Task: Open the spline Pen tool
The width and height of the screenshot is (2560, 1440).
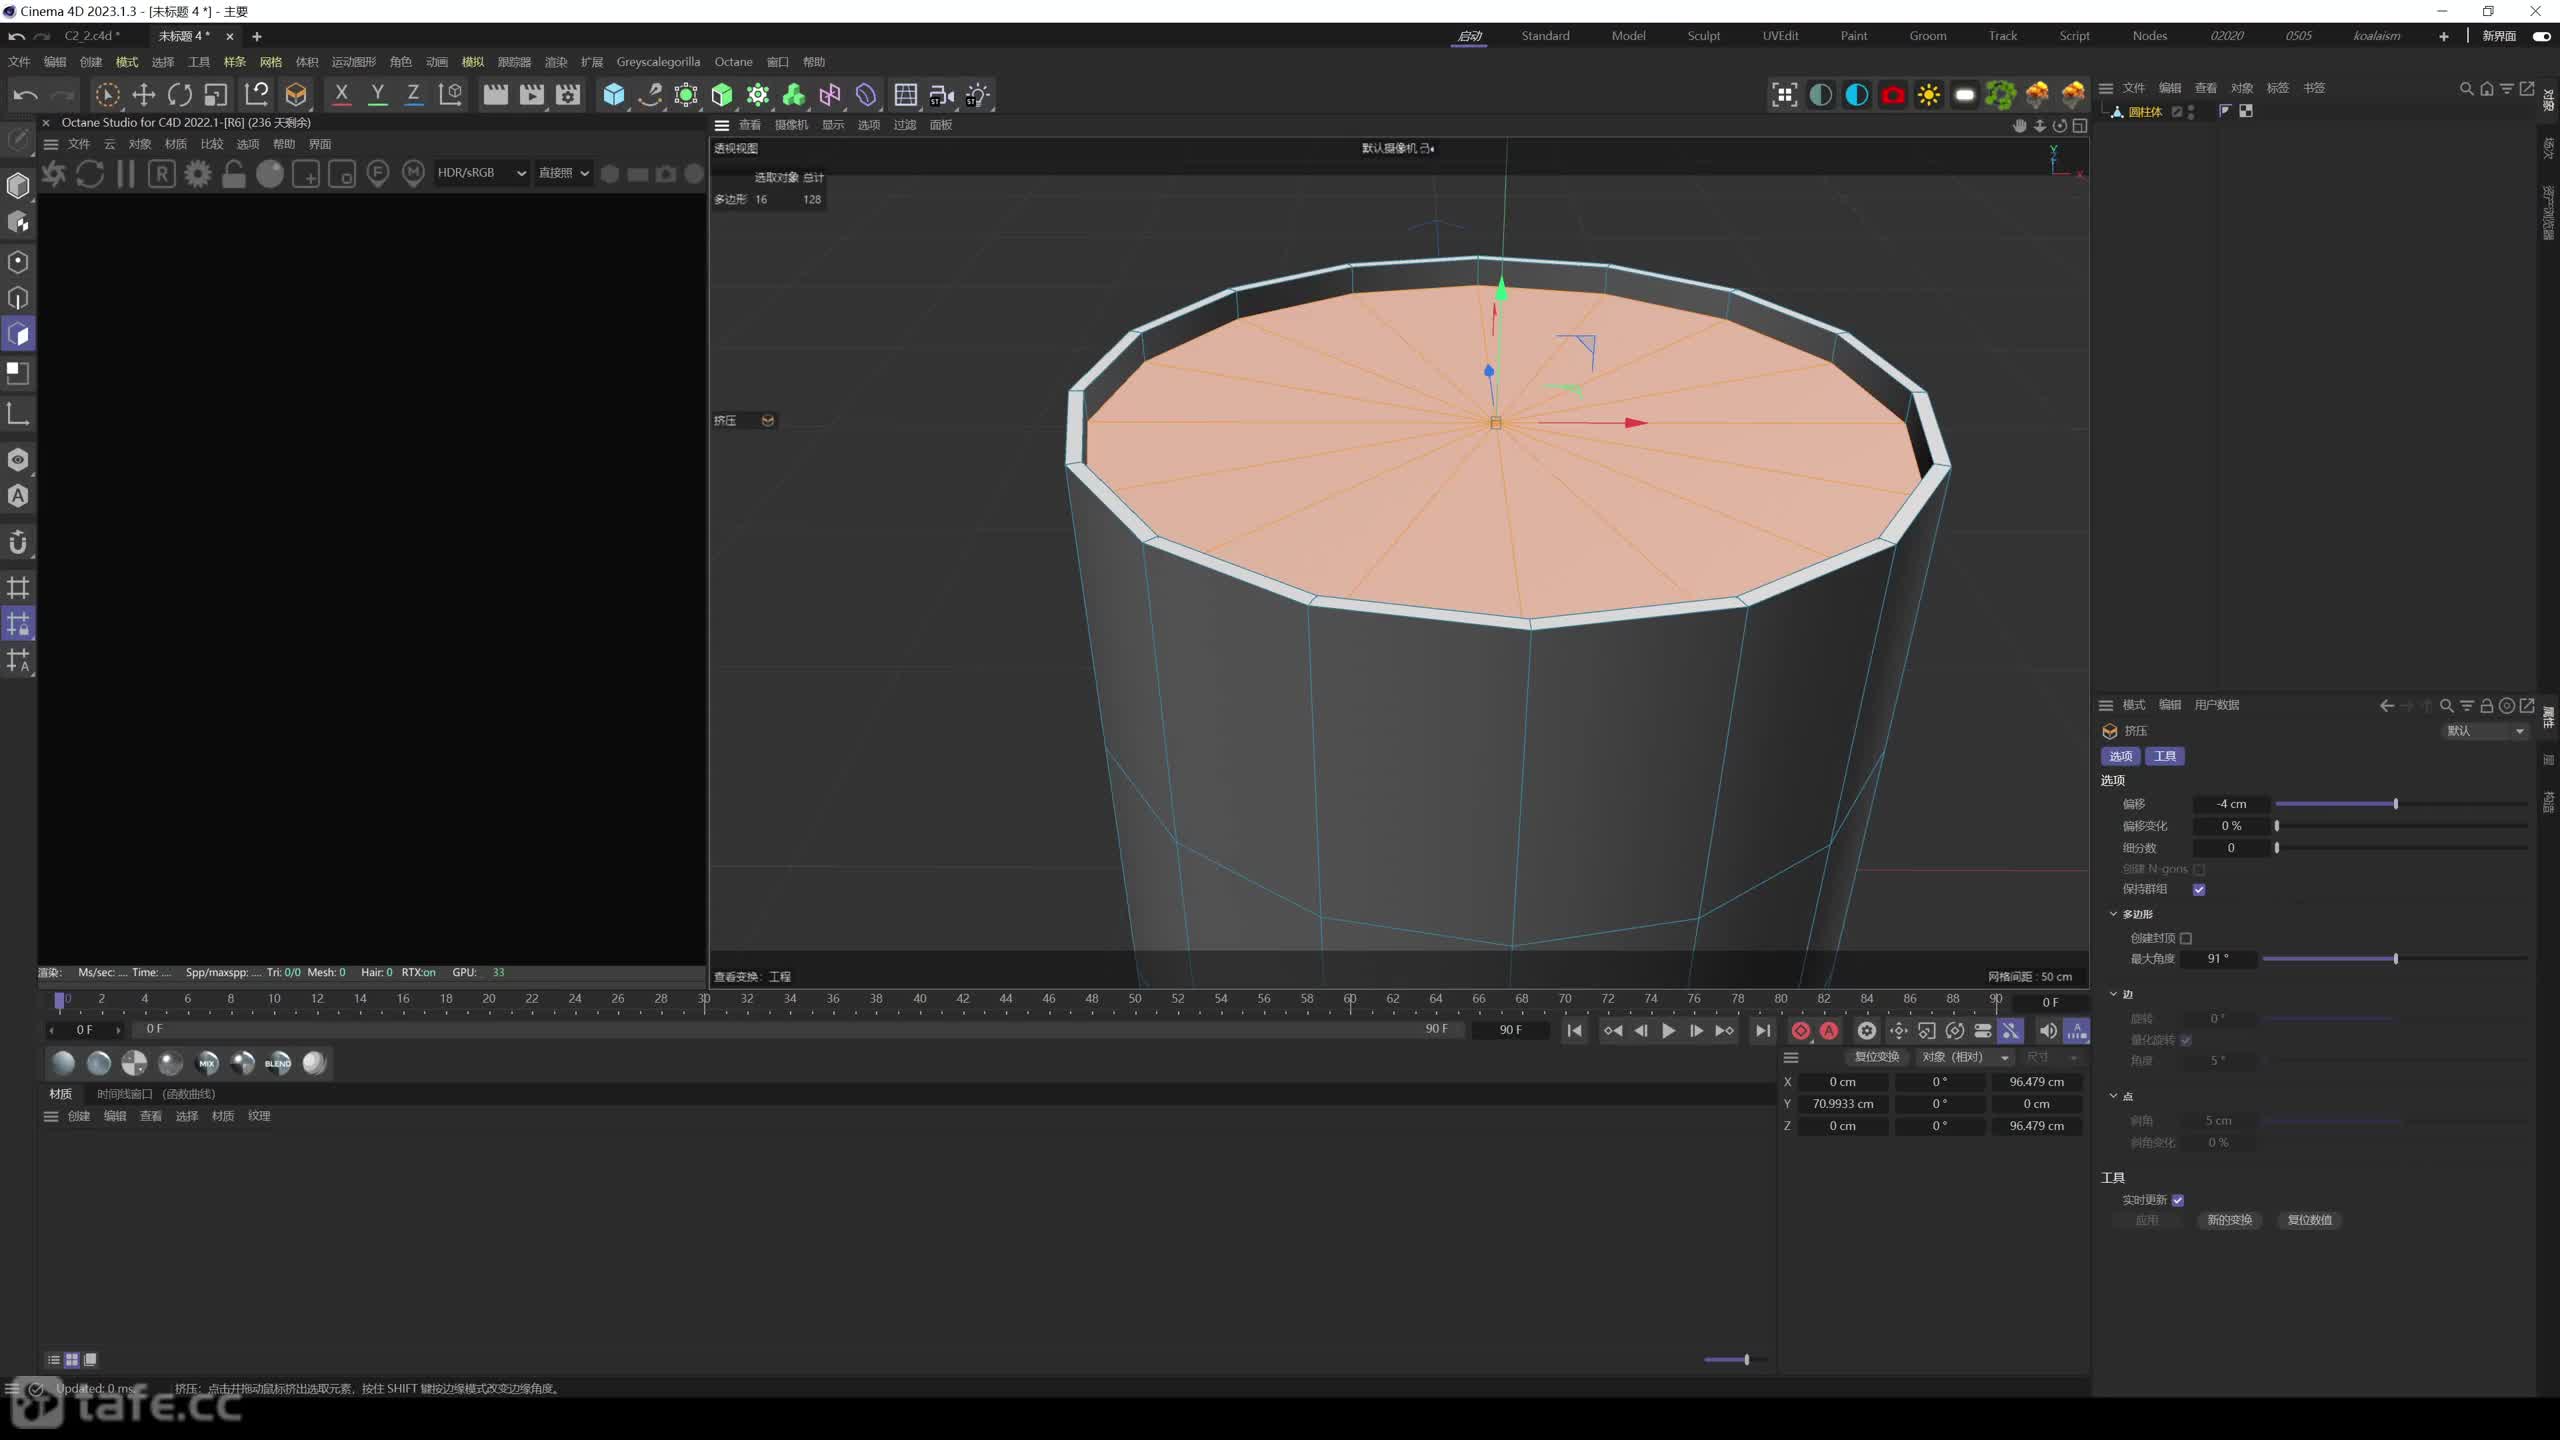Action: (x=650, y=95)
